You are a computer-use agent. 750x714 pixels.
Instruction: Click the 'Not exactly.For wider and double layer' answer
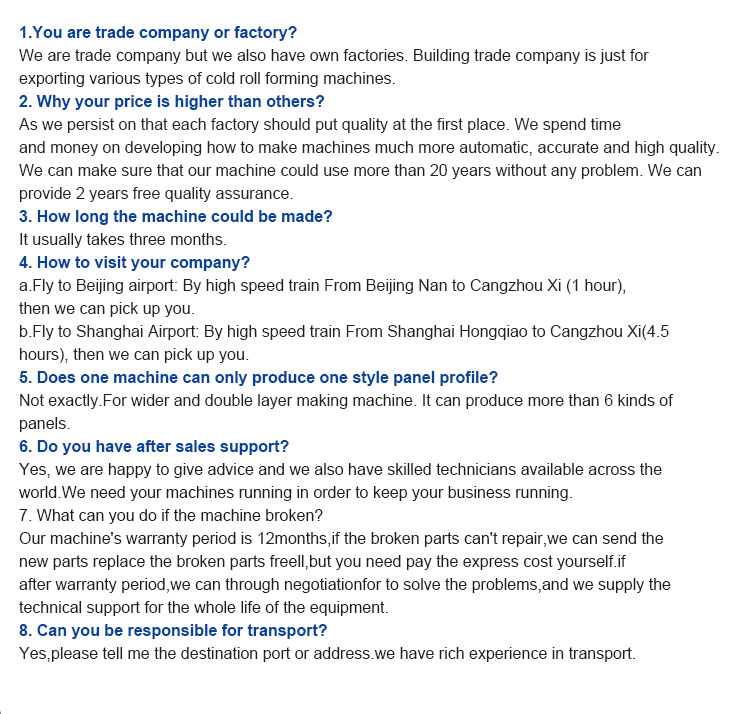click(346, 400)
